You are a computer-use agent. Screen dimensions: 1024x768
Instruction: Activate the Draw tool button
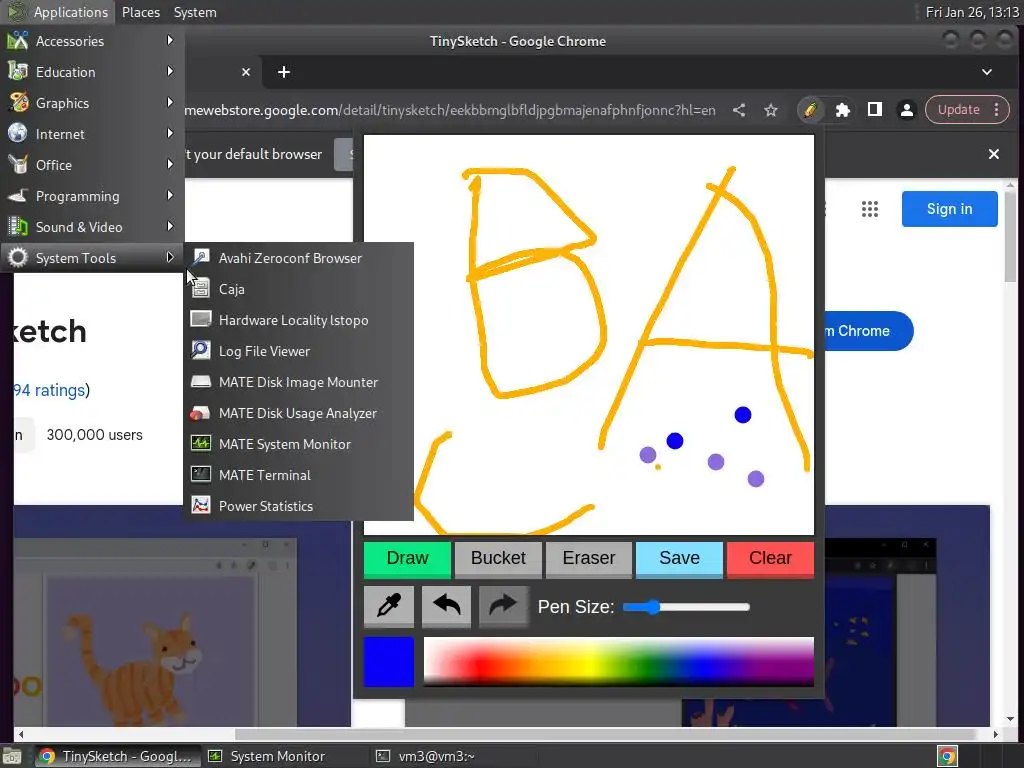(408, 559)
